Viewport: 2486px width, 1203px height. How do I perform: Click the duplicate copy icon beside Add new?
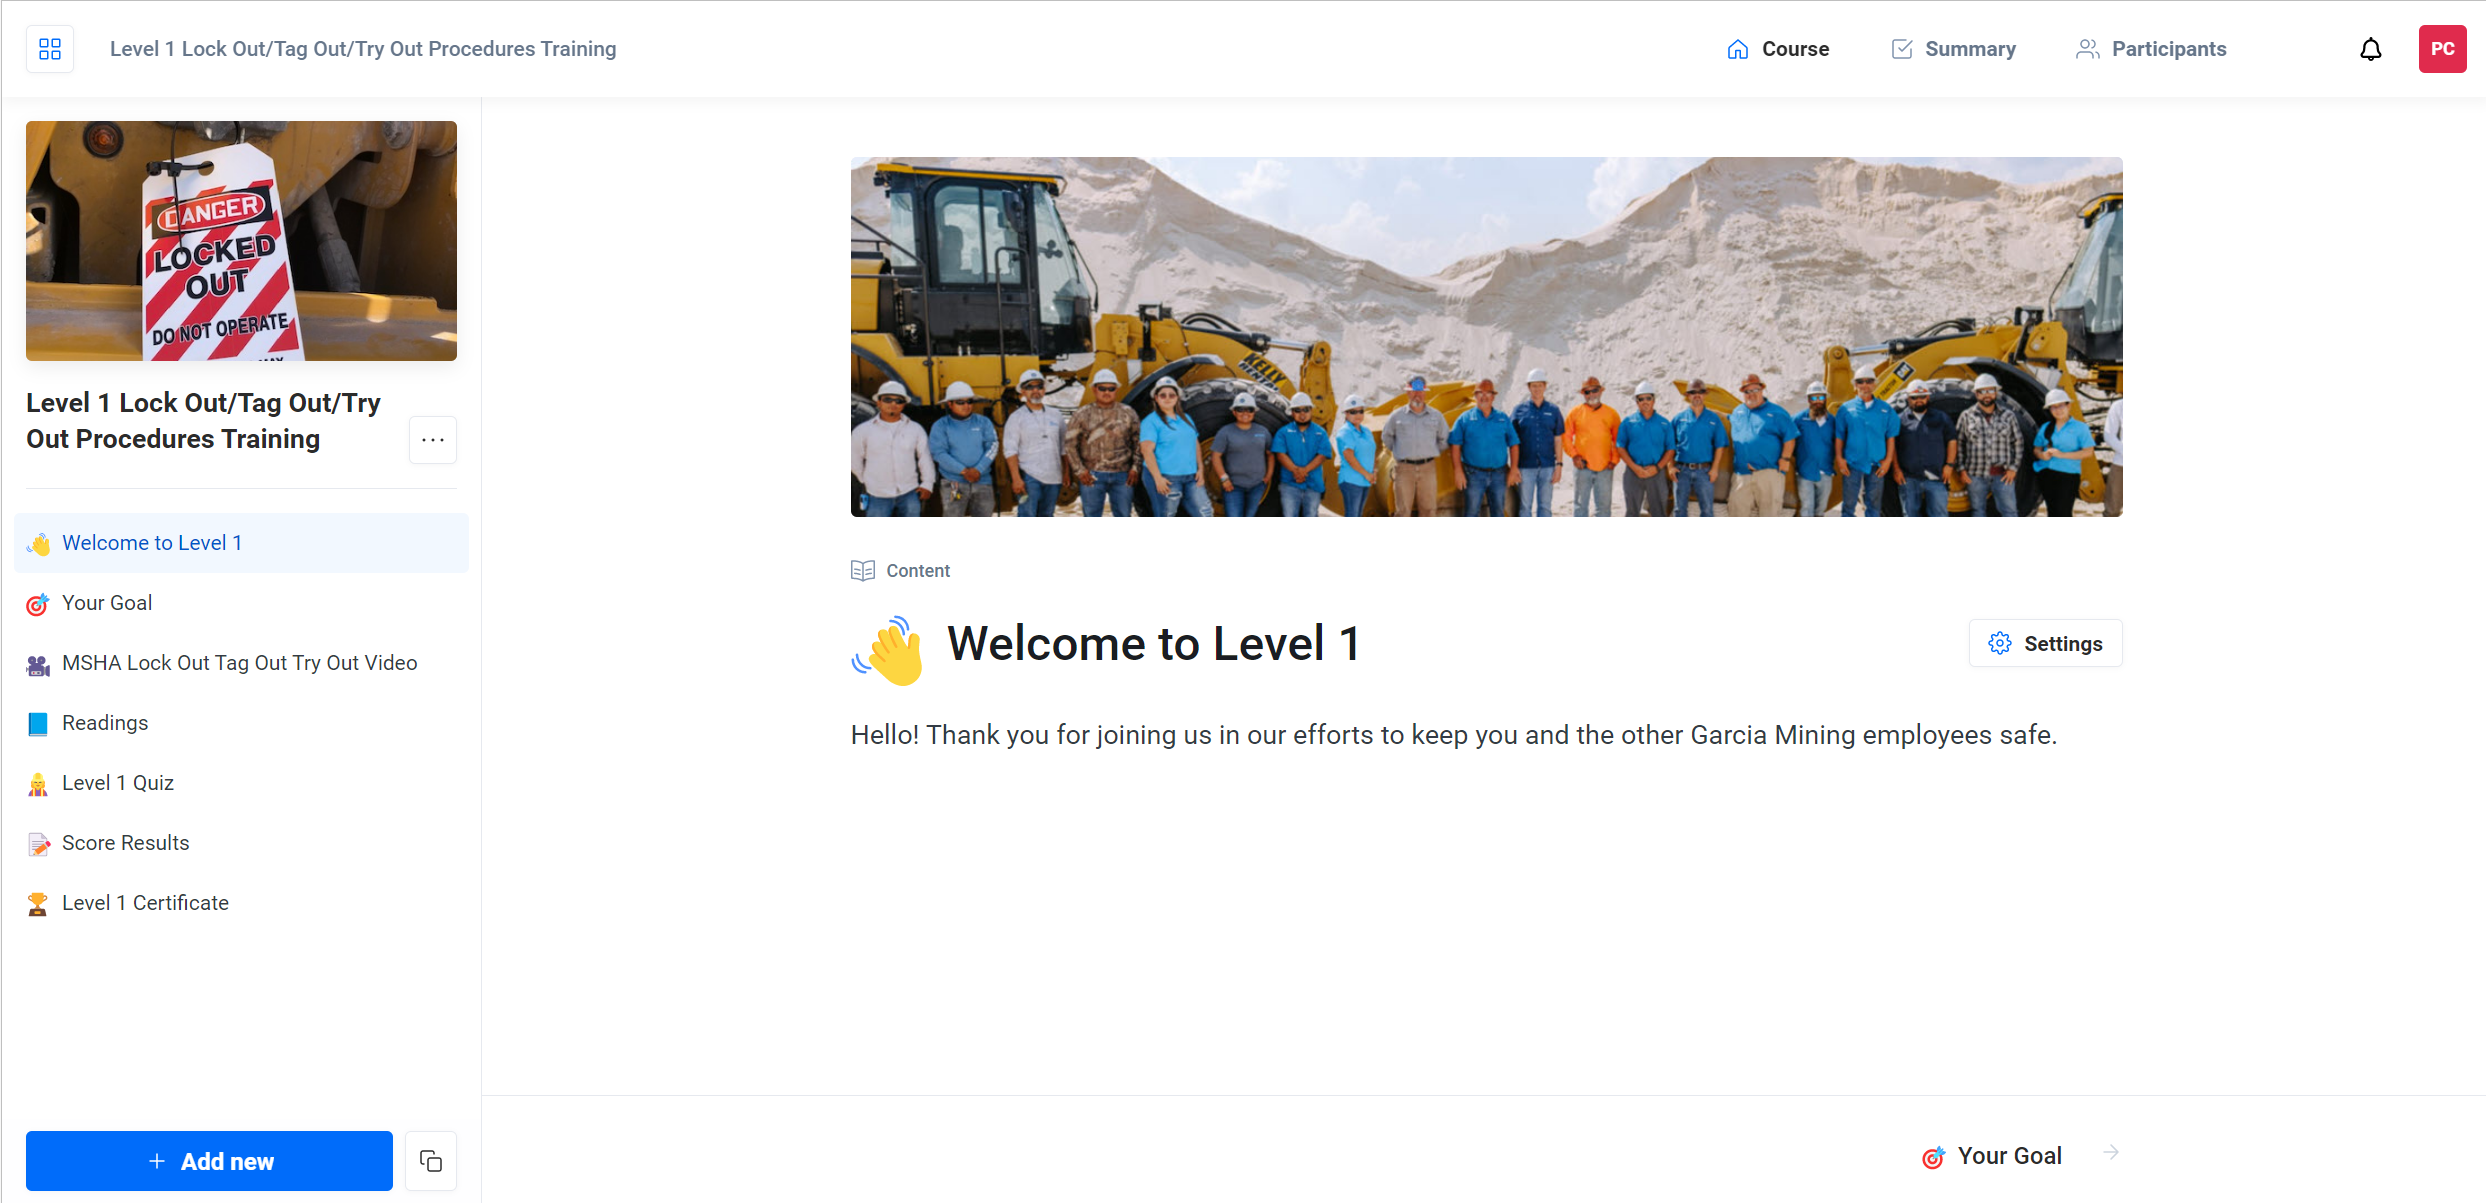click(x=431, y=1160)
